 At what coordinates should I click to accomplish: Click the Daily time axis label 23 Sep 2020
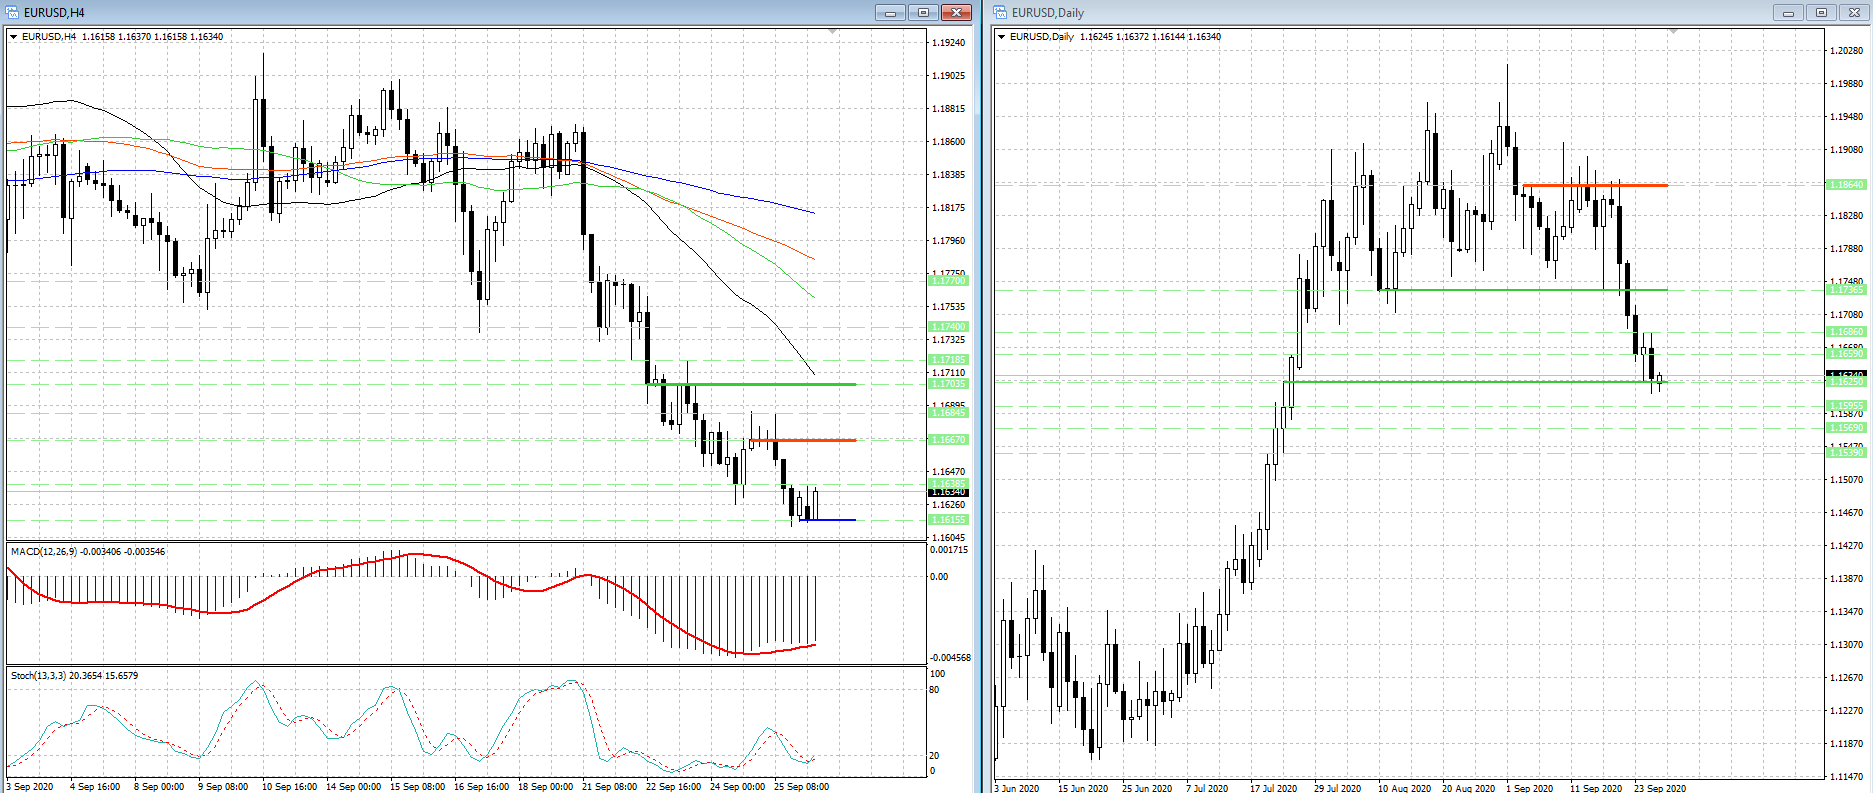[1660, 788]
